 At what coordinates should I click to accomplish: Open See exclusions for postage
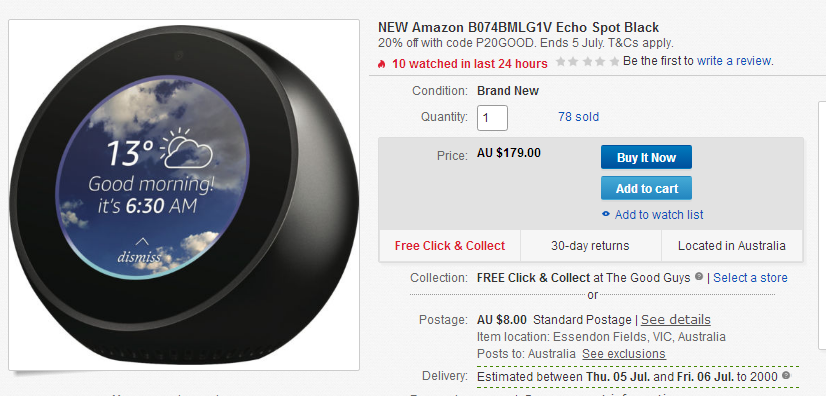tap(624, 353)
